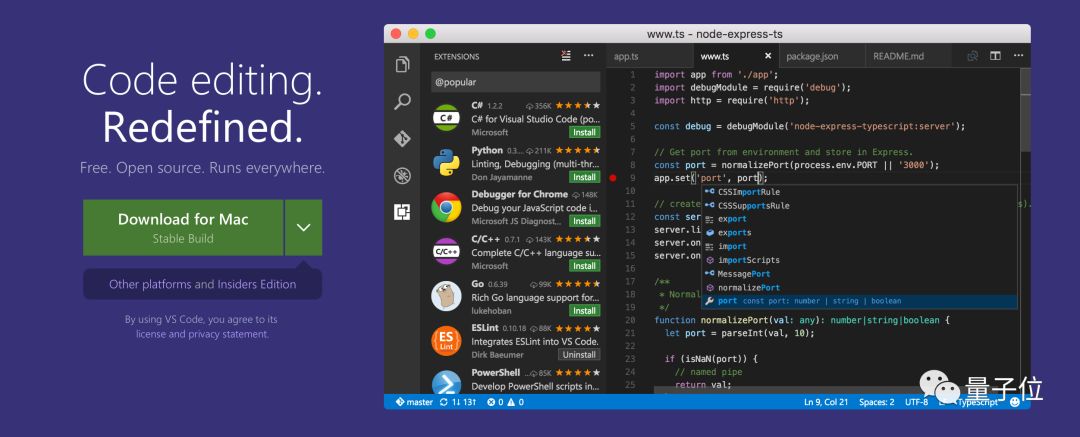The width and height of the screenshot is (1080, 437).
Task: Clear extensions search results icon
Action: click(x=566, y=56)
